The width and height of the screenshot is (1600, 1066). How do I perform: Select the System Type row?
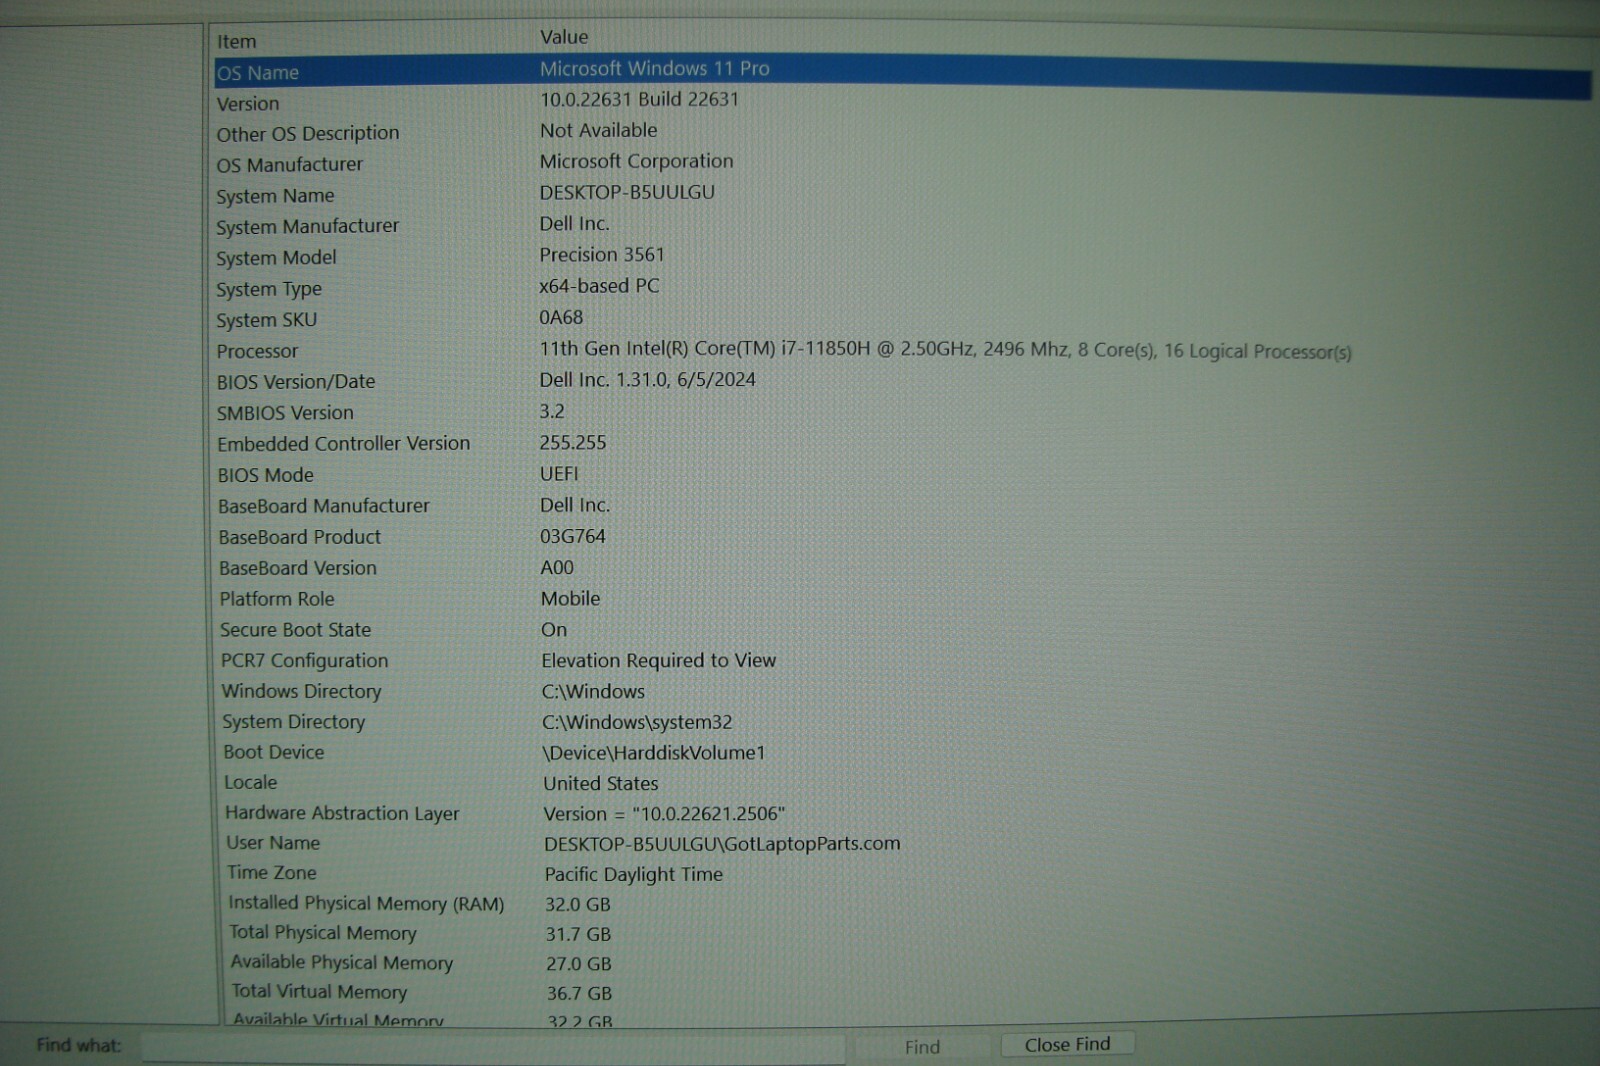click(x=269, y=289)
